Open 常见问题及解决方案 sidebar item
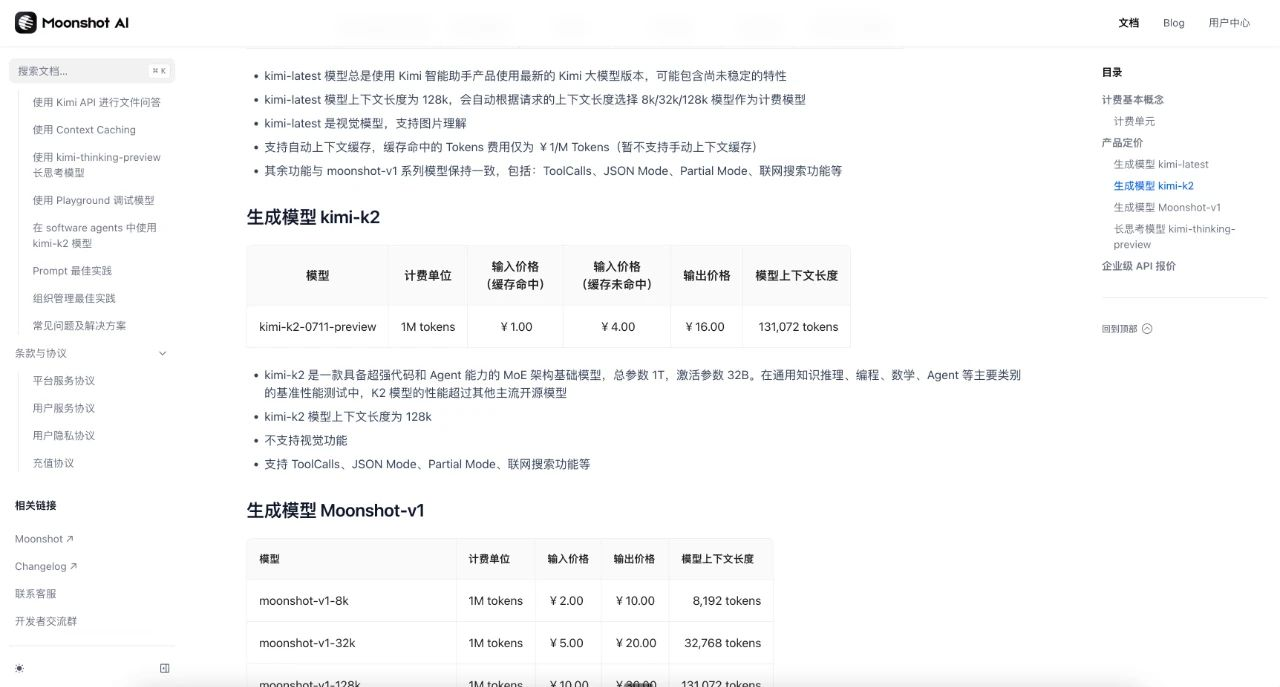Screen dimensions: 1280x687 coord(79,326)
